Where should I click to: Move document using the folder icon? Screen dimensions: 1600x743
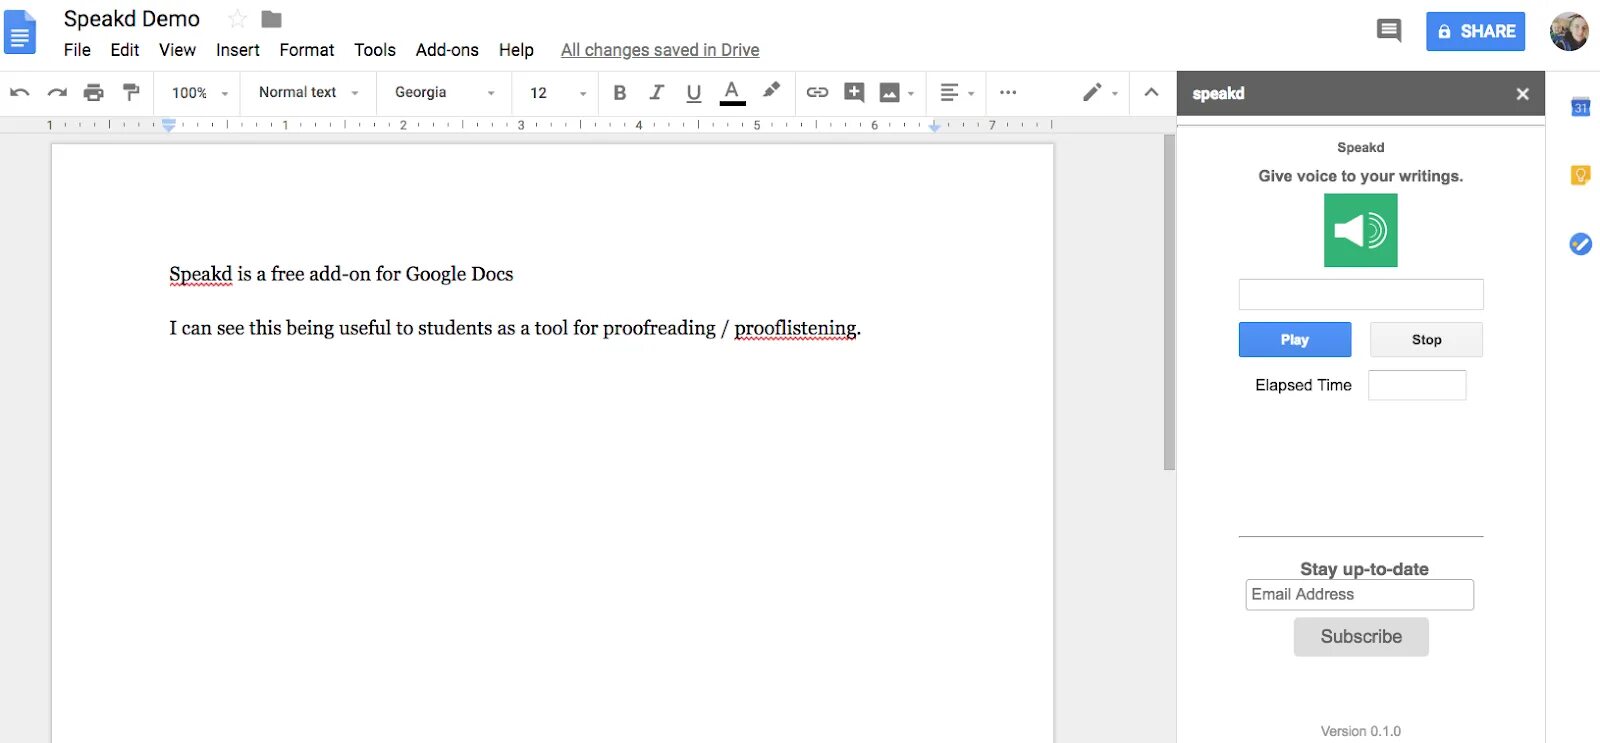pyautogui.click(x=271, y=19)
